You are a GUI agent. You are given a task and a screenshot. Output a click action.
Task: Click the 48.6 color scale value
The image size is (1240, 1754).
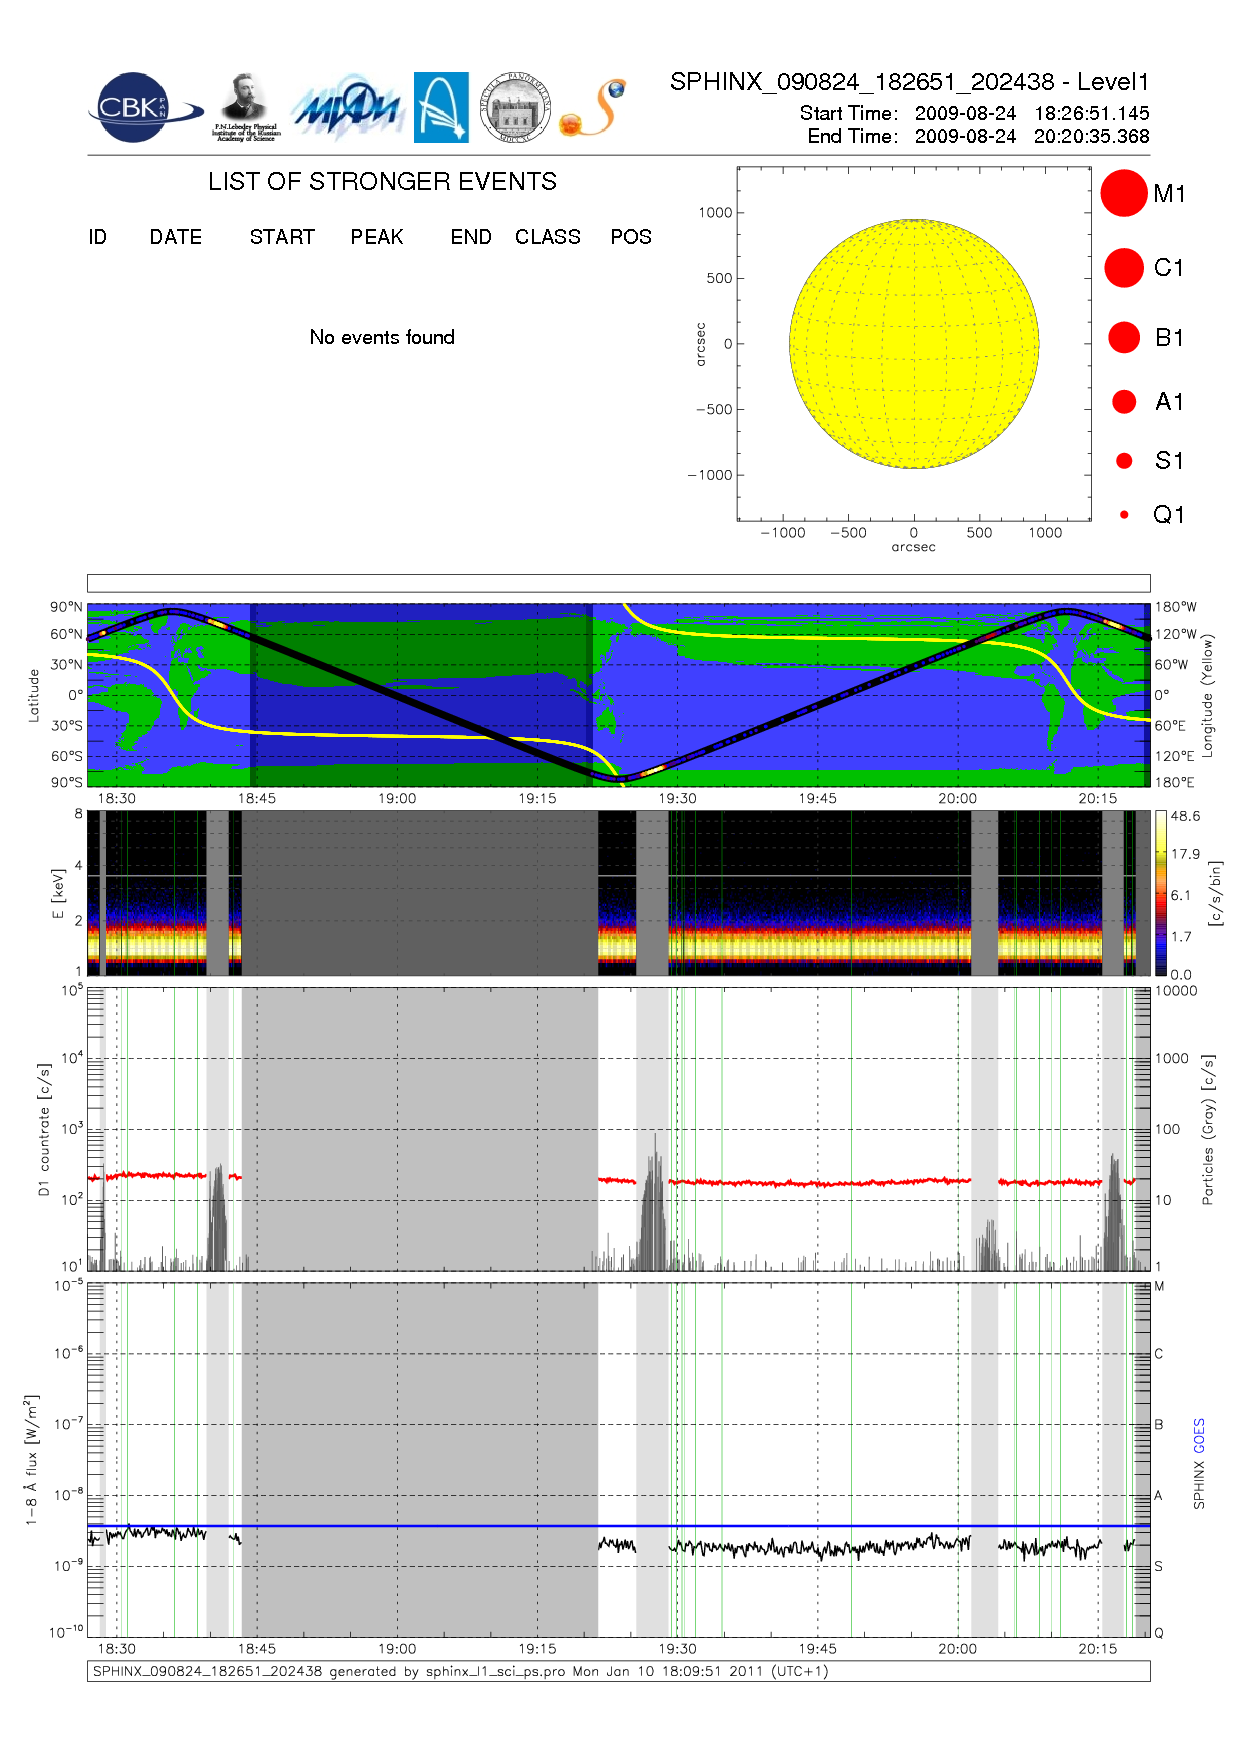[1185, 816]
